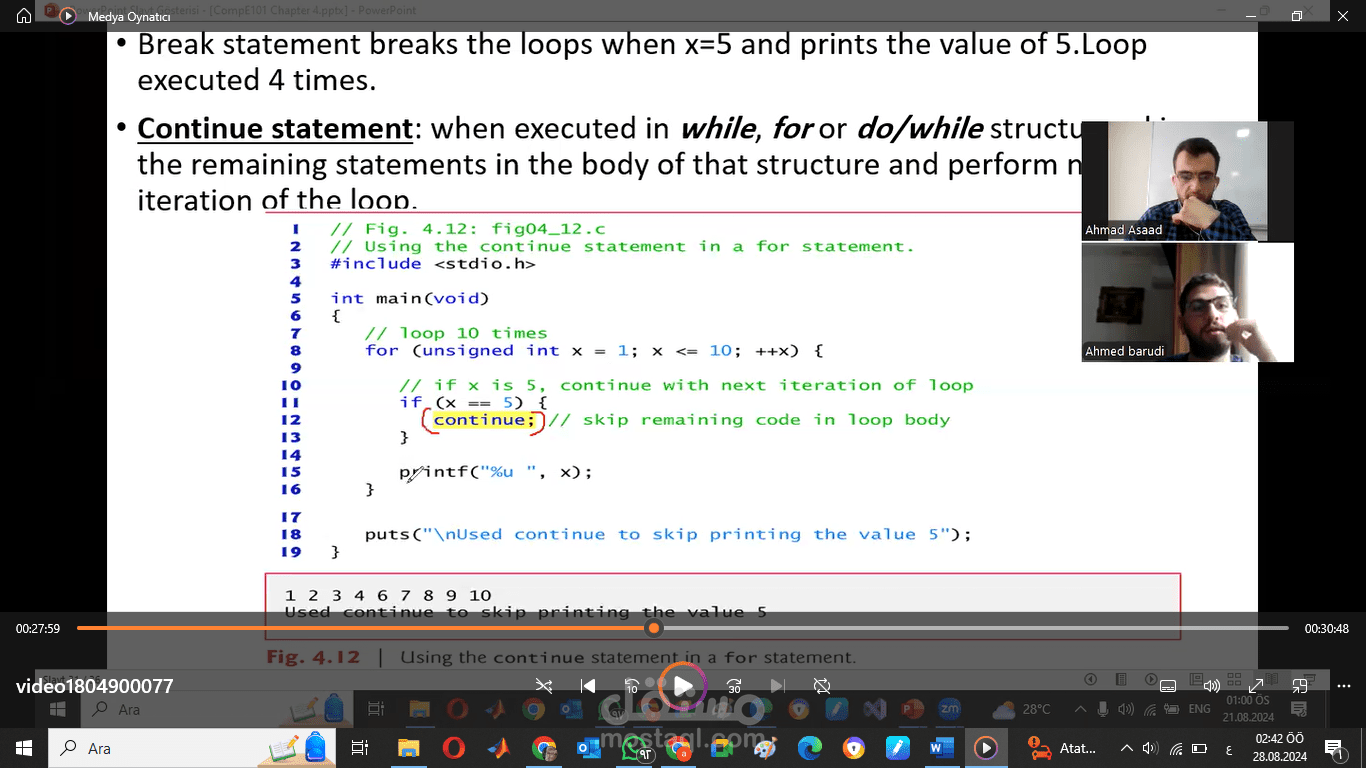Go to Media Player home
Image resolution: width=1366 pixels, height=768 pixels.
24,16
